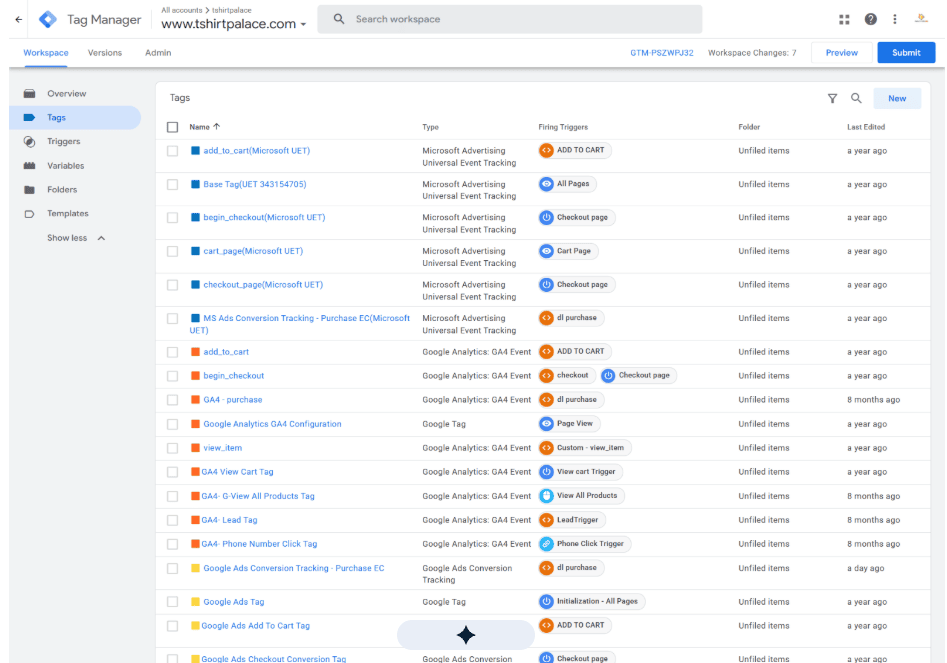Click the All Pages trigger chip
The image size is (947, 663).
point(567,184)
